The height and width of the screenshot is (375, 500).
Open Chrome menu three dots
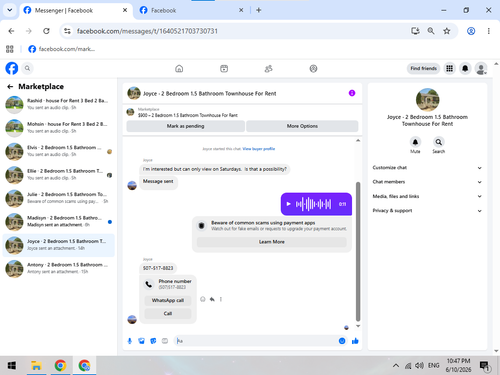pyautogui.click(x=489, y=31)
